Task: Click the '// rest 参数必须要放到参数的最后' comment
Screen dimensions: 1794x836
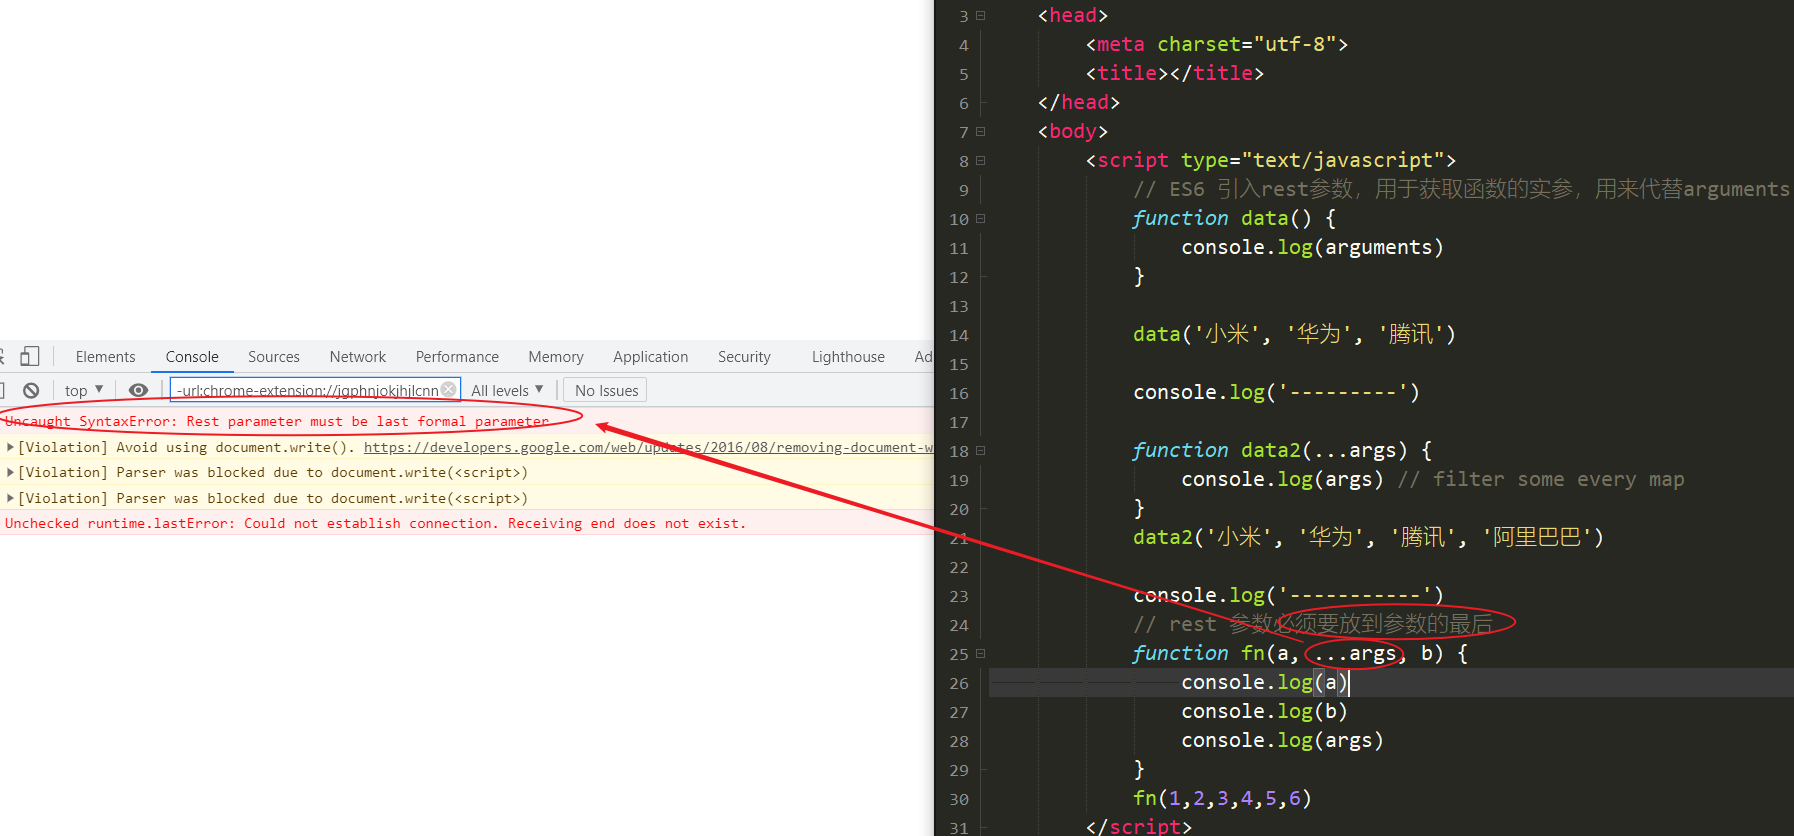Action: click(1313, 624)
